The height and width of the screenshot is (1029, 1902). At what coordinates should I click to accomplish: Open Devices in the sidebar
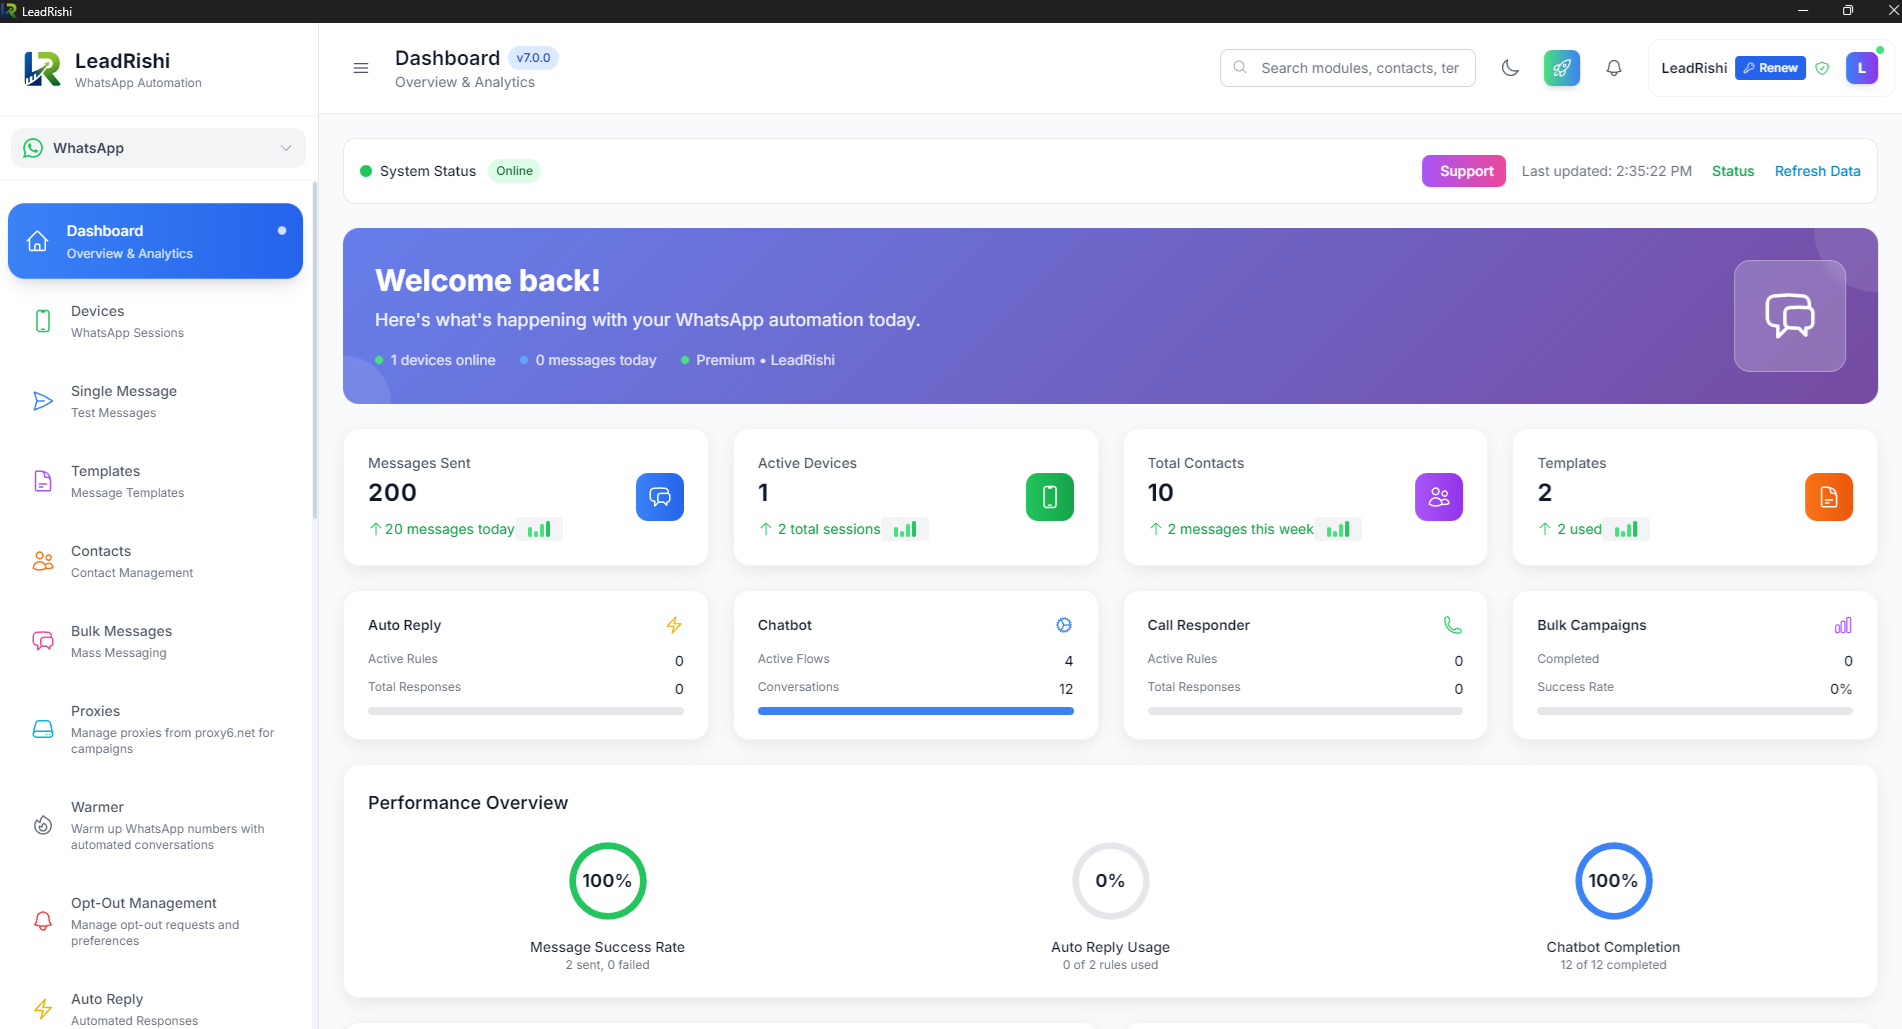point(155,321)
